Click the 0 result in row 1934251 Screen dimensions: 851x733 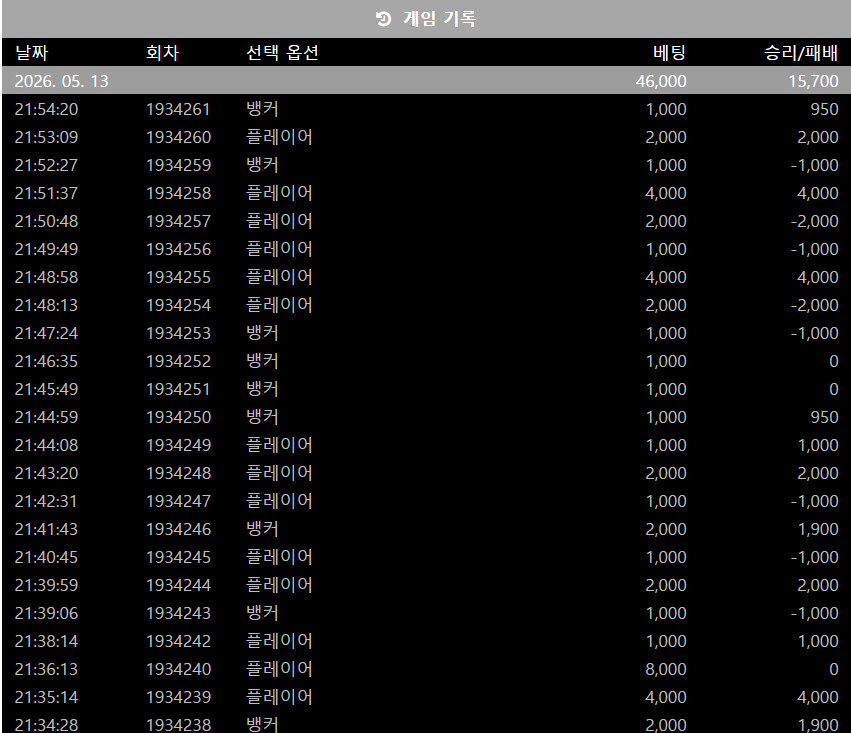pos(834,389)
